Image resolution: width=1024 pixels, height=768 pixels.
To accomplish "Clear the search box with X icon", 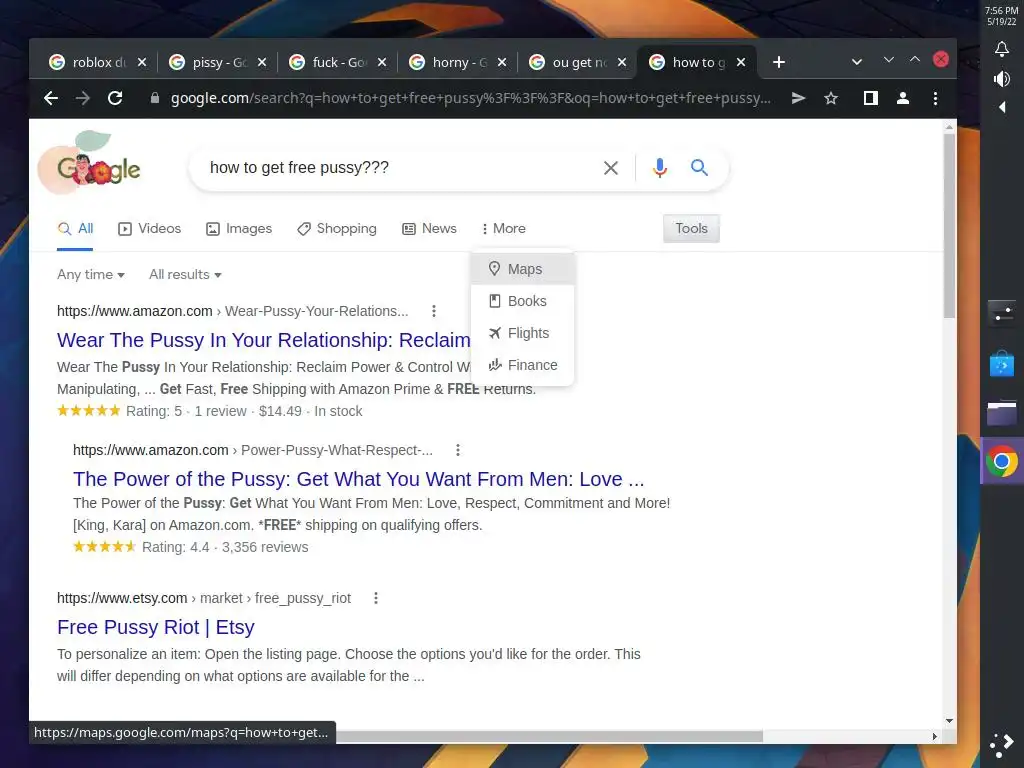I will (611, 168).
